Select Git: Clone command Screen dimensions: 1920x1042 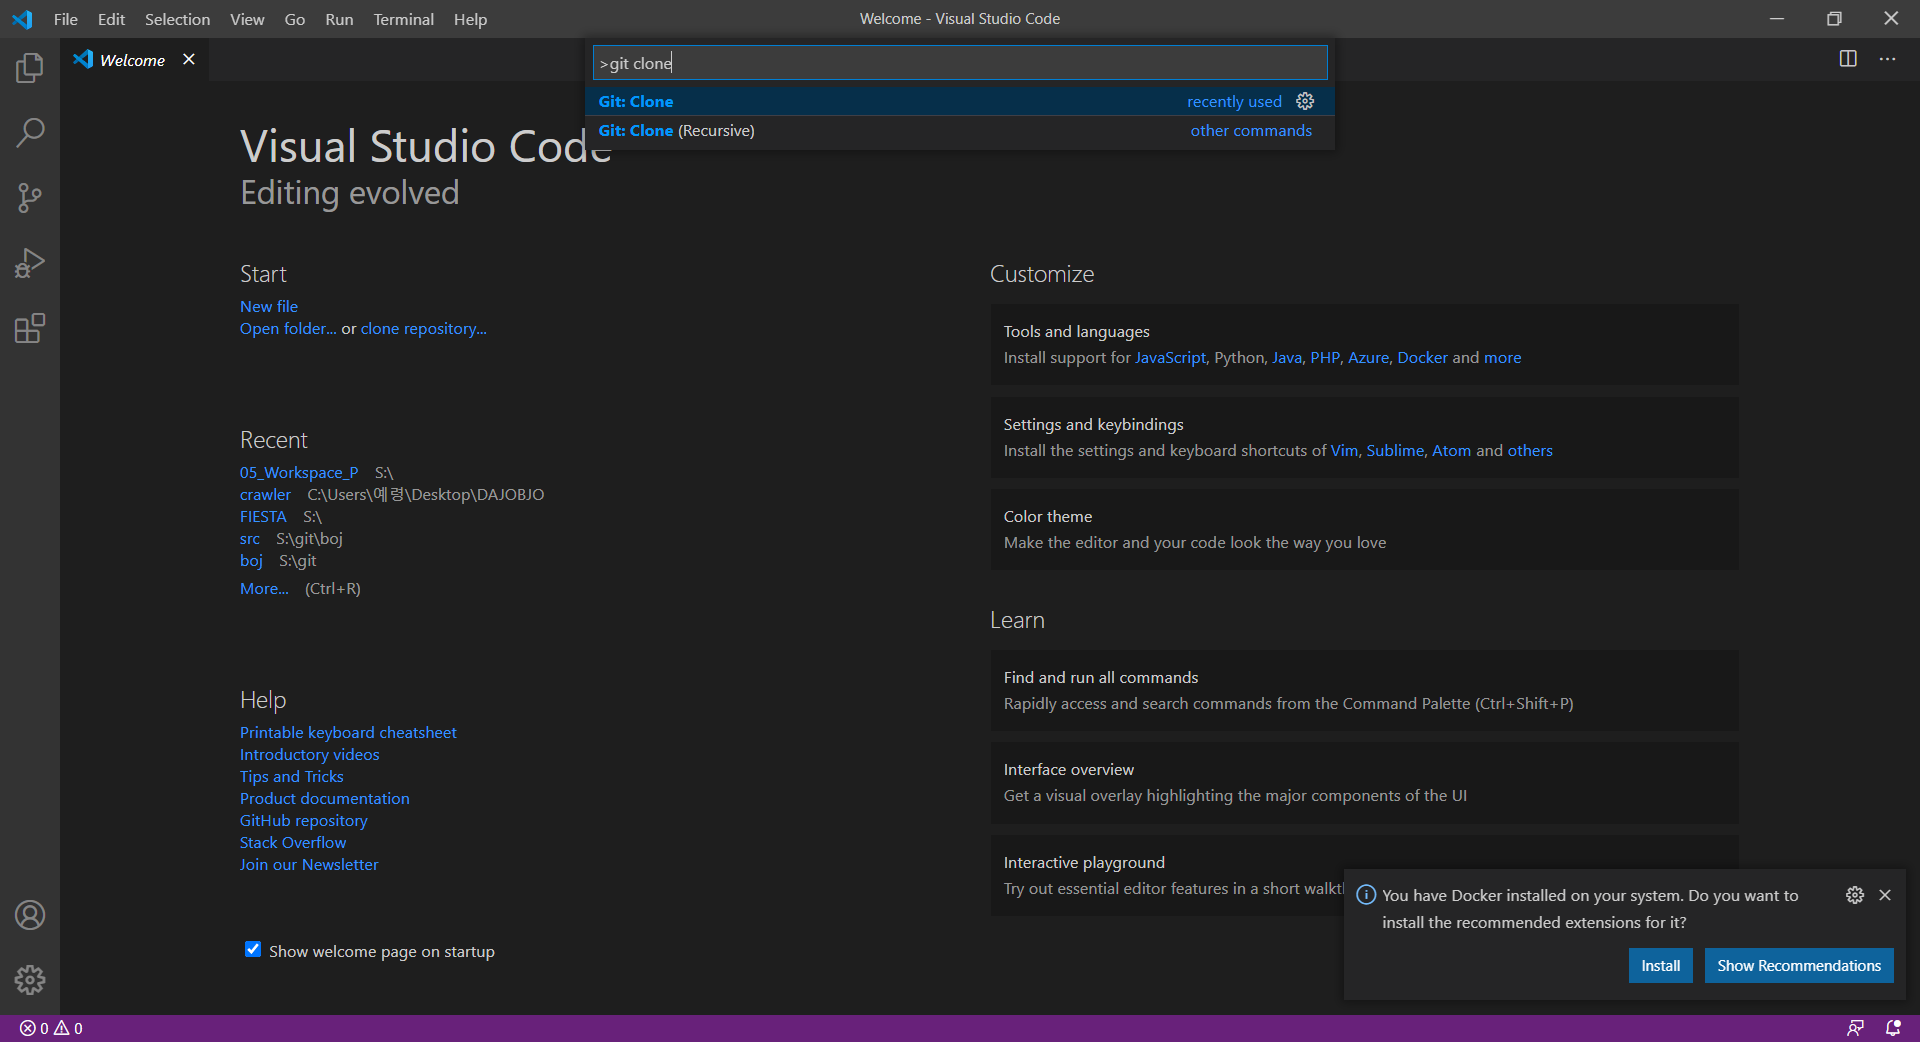click(x=960, y=101)
